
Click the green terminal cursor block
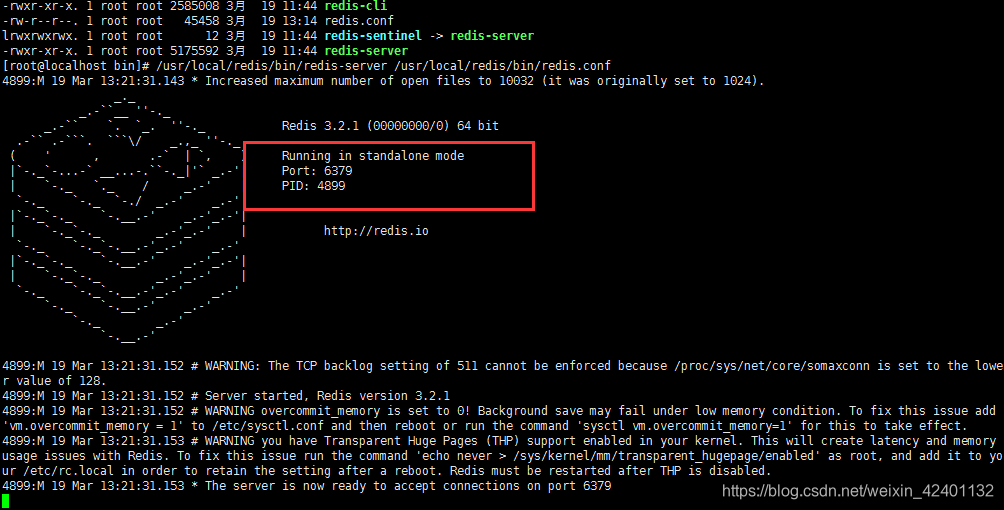coord(6,501)
